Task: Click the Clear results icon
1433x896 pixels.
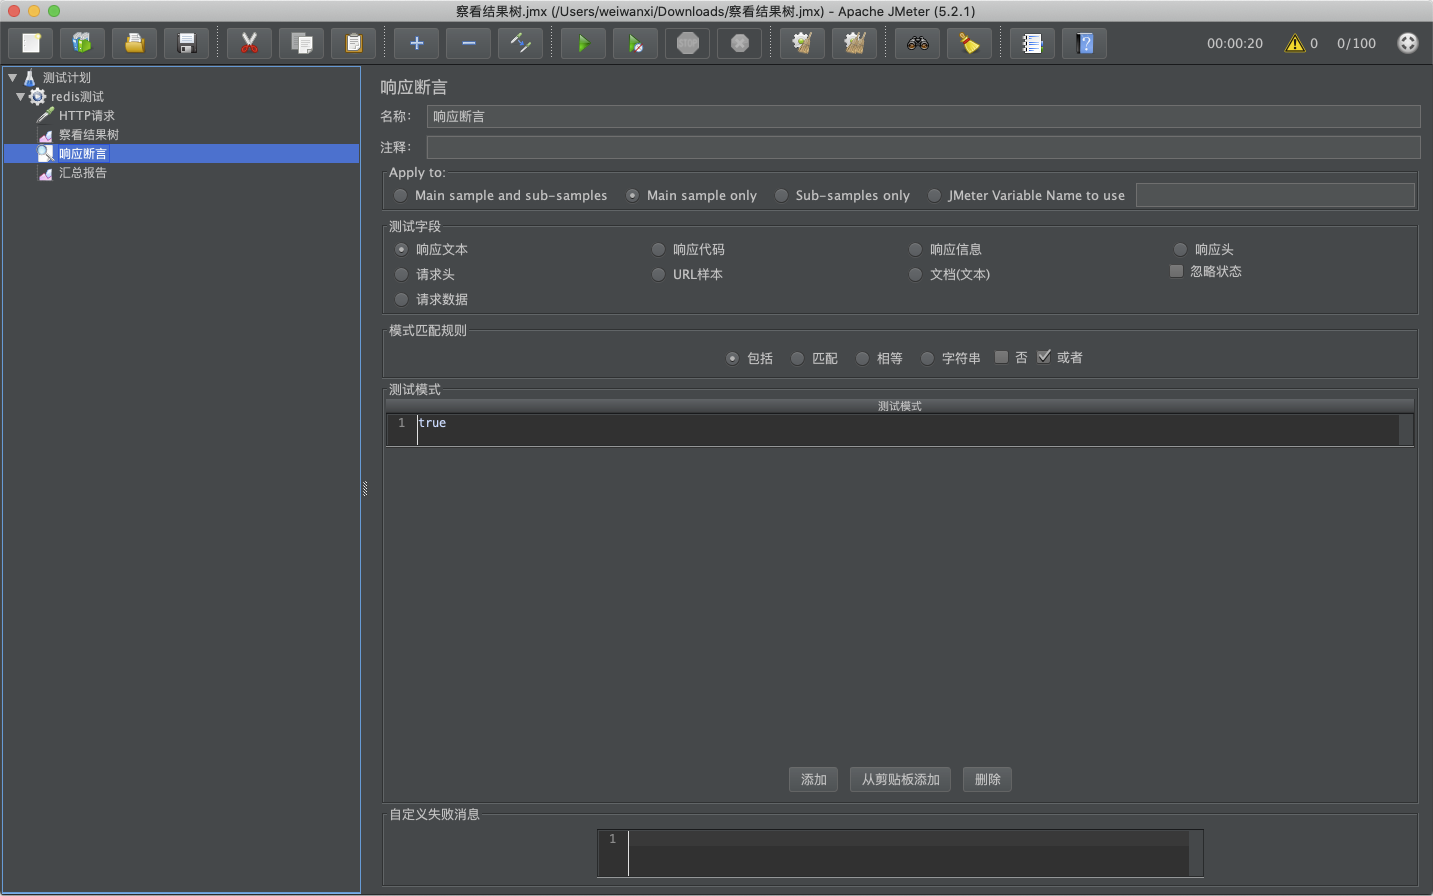Action: tap(803, 43)
